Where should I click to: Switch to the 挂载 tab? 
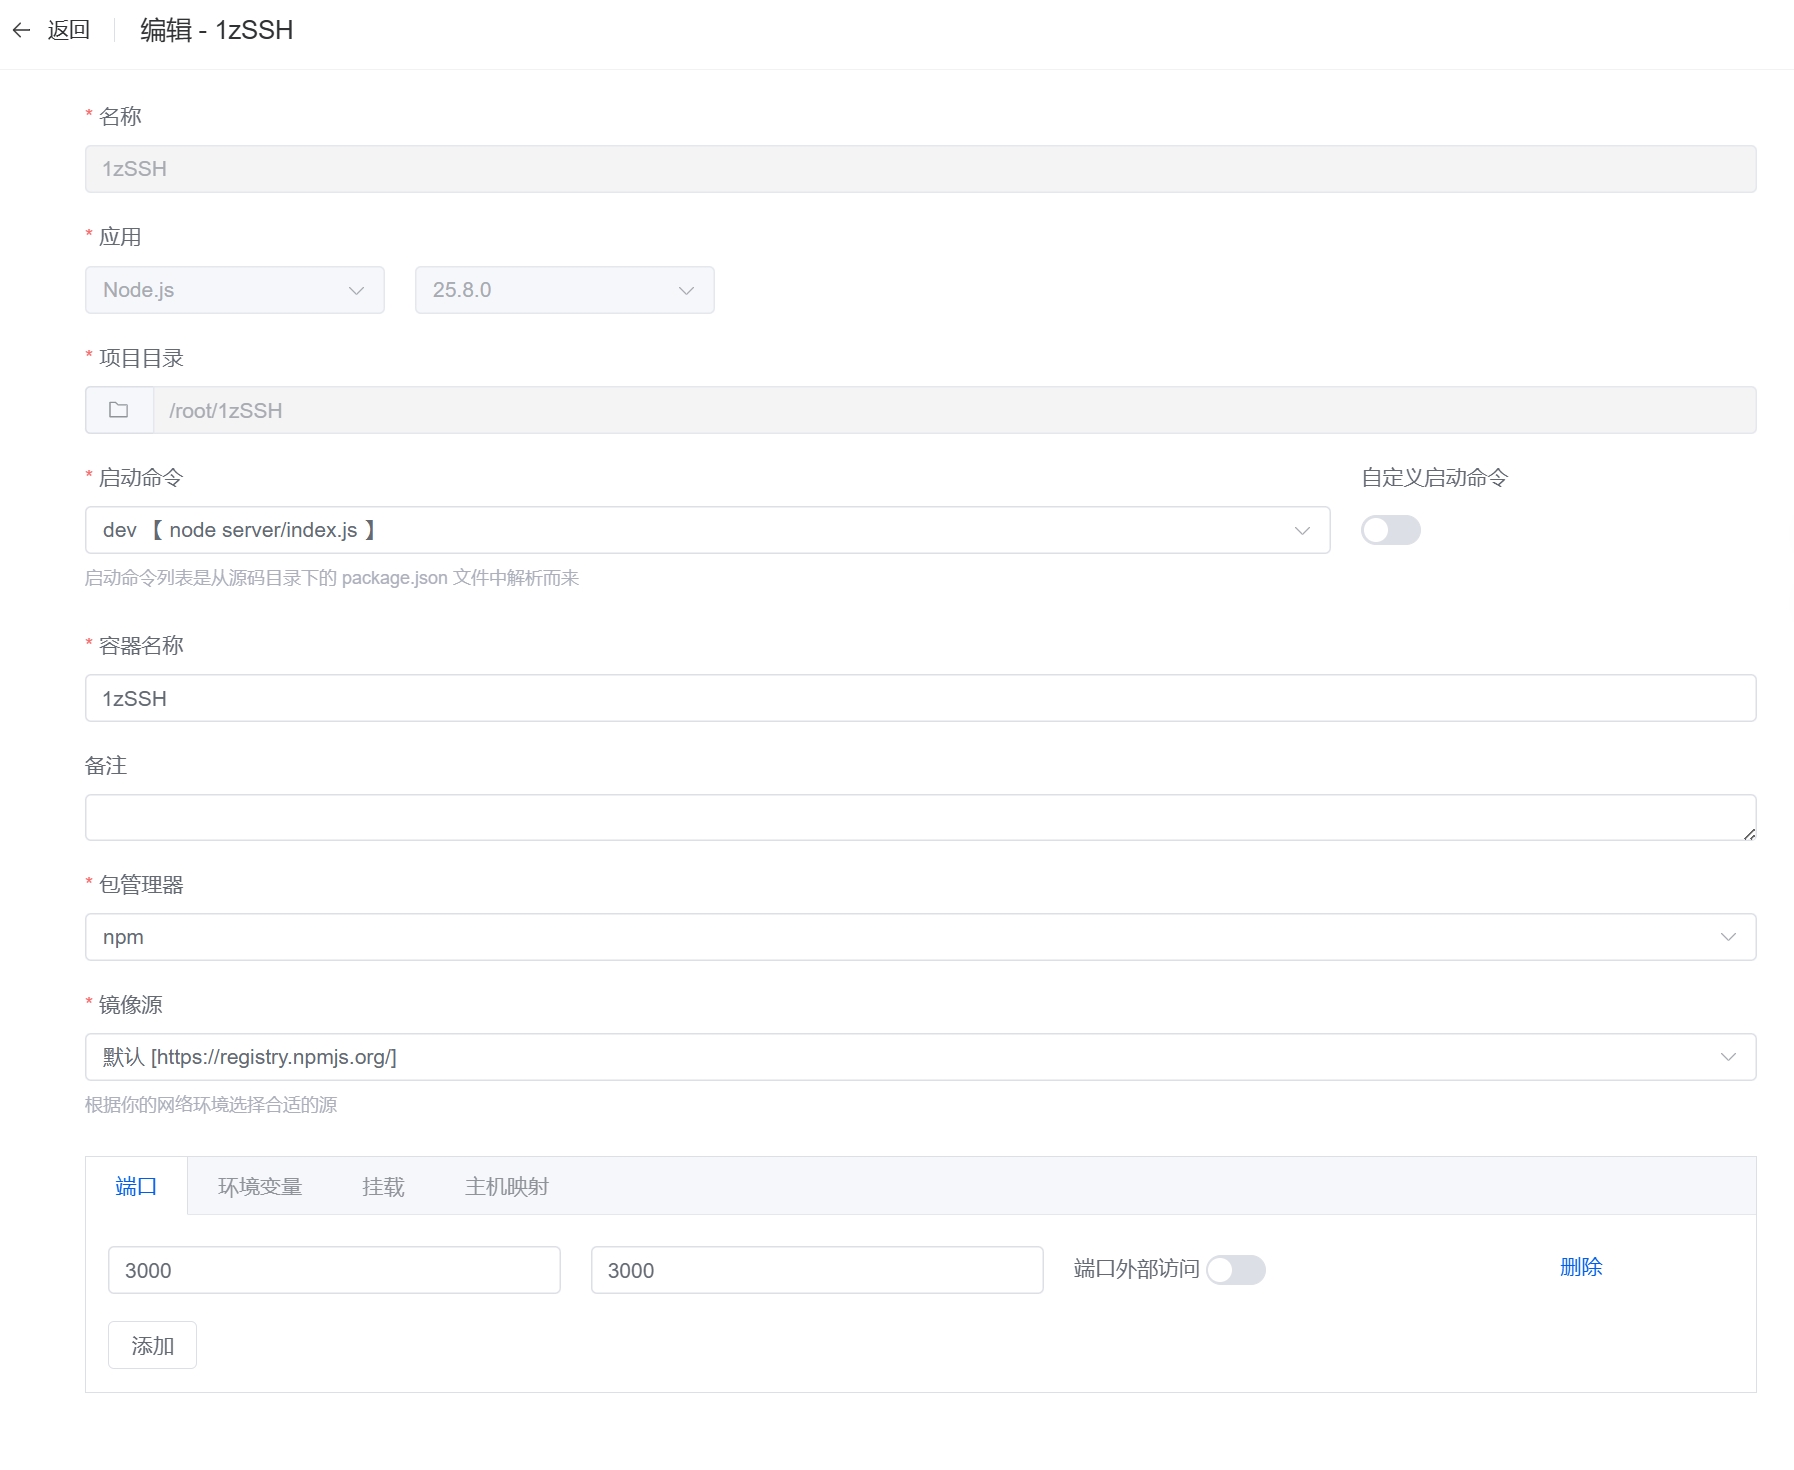(383, 1187)
